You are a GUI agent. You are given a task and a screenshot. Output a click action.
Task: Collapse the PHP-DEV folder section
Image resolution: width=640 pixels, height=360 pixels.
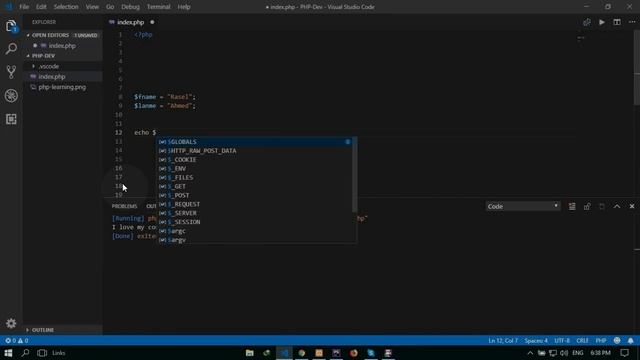point(62,56)
